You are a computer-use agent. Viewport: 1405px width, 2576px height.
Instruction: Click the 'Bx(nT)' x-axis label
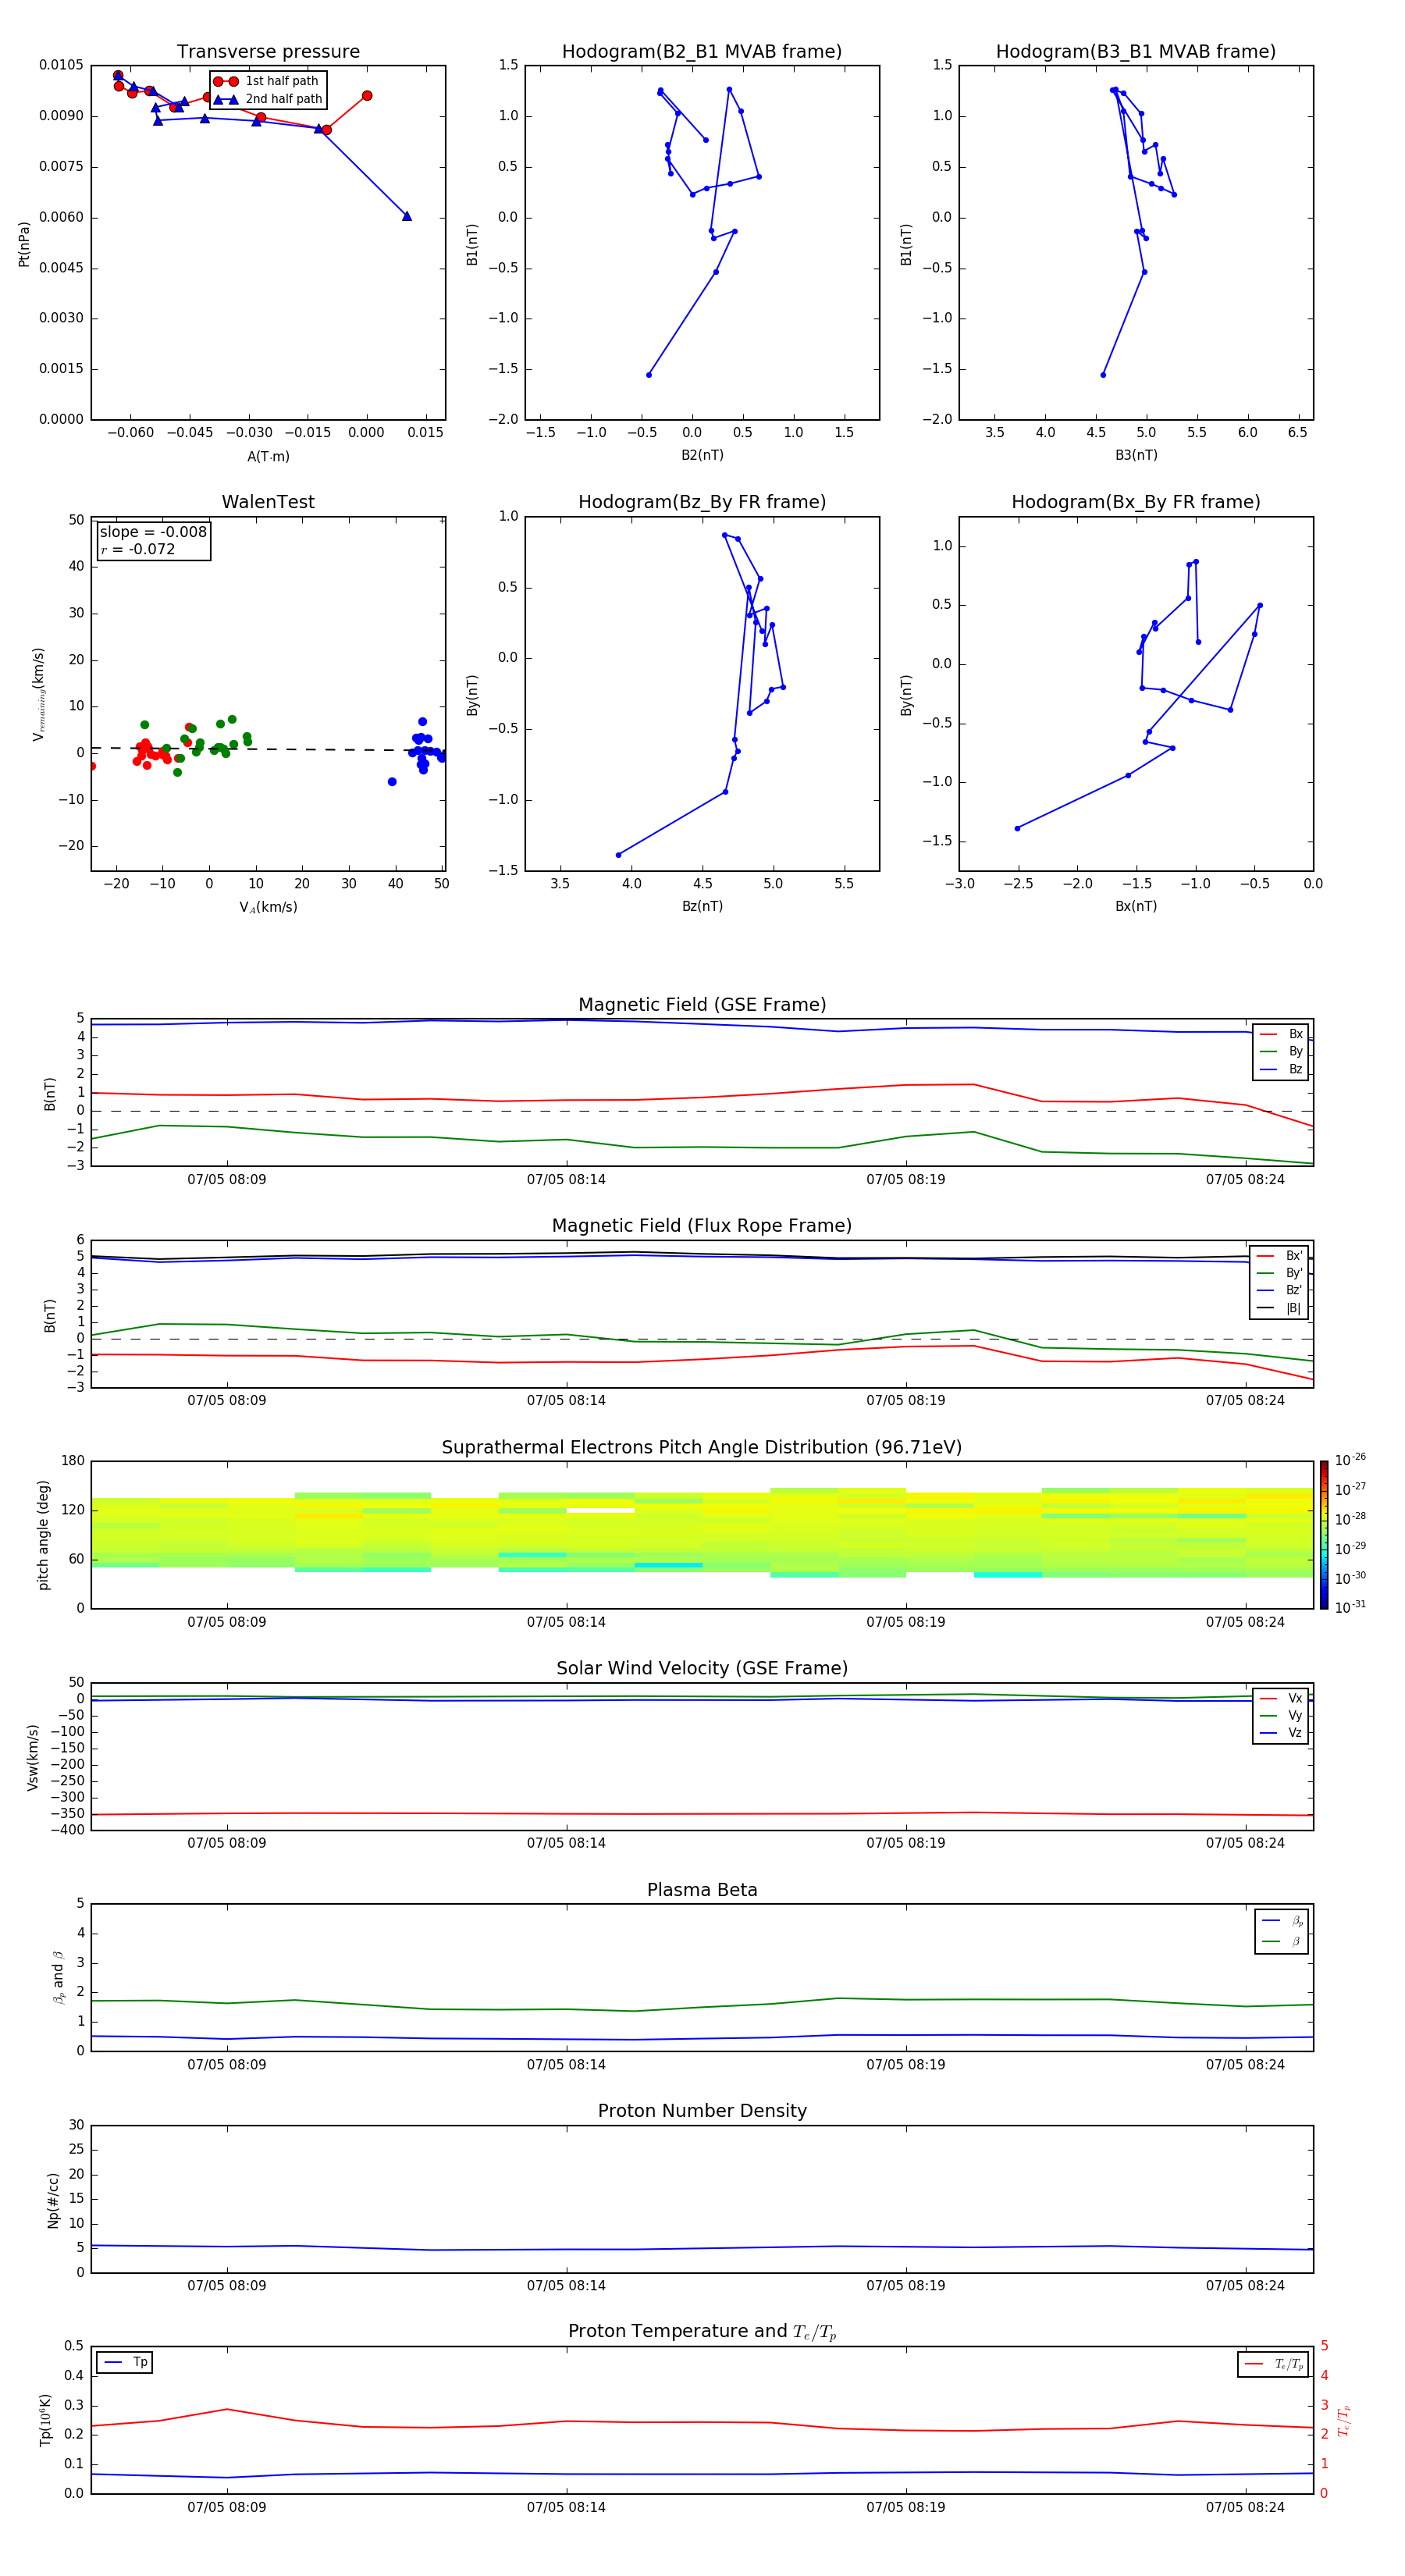(x=1136, y=907)
